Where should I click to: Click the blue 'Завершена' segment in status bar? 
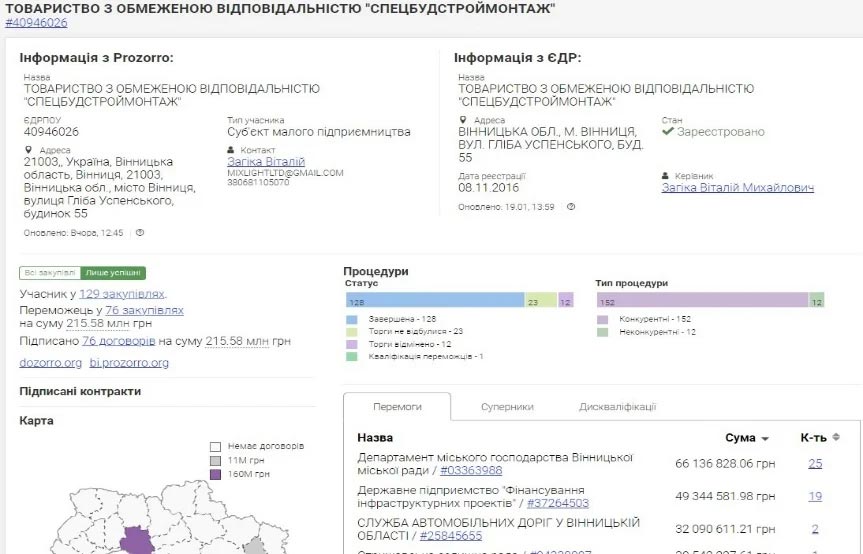(434, 300)
